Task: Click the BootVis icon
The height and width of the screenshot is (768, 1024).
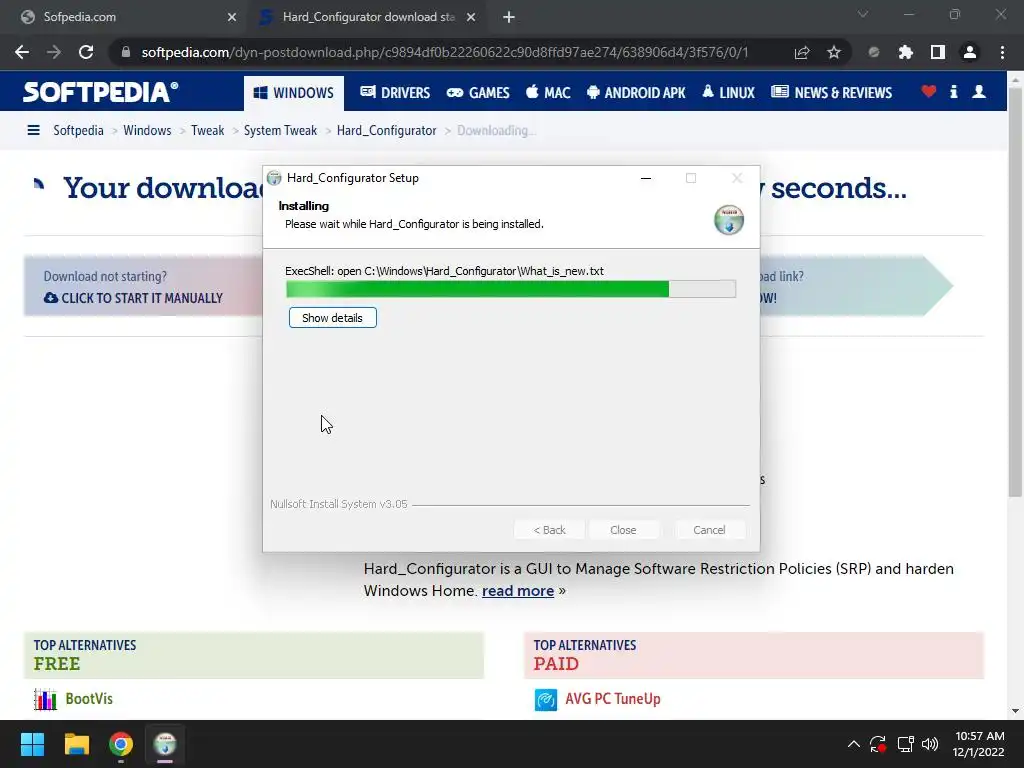Action: tap(45, 699)
